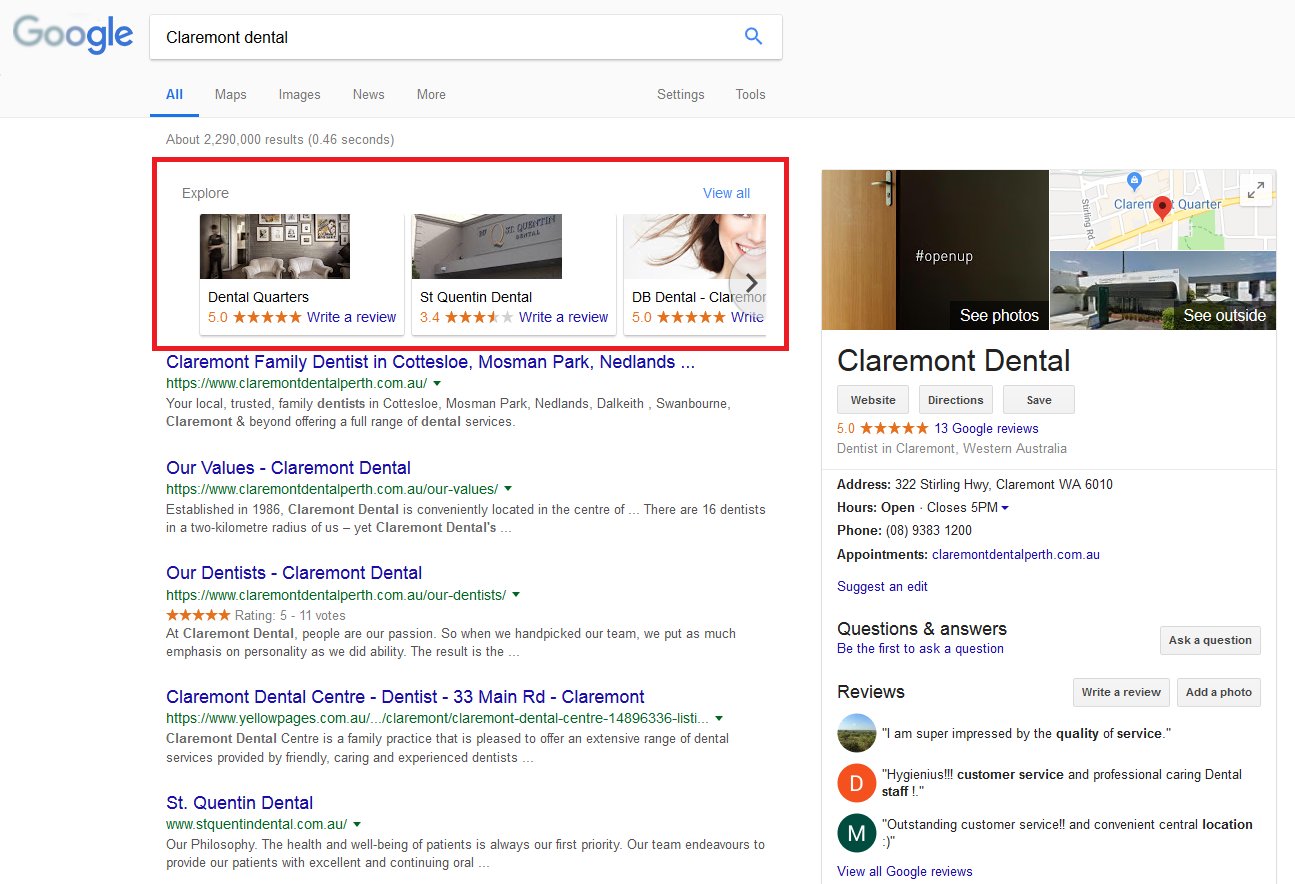This screenshot has height=884, width=1295.
Task: Open See outside street view thumbnail
Action: [1163, 291]
